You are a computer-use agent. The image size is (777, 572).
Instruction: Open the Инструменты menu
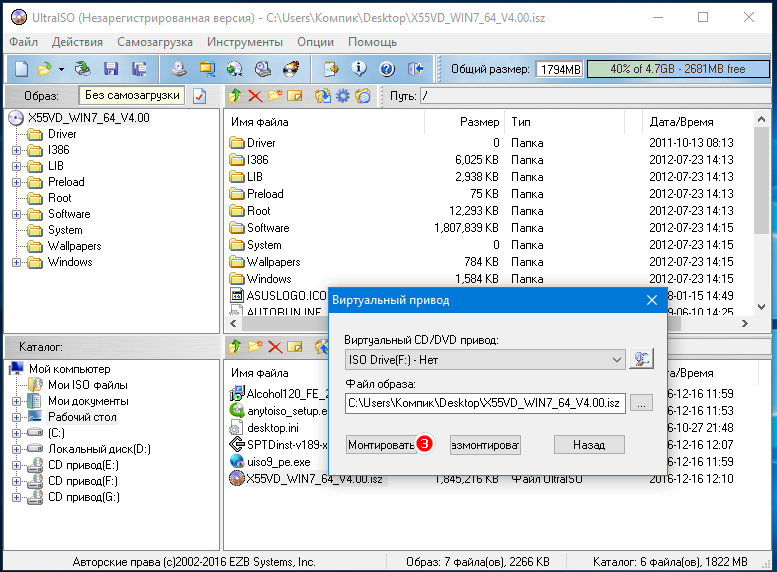(x=245, y=42)
